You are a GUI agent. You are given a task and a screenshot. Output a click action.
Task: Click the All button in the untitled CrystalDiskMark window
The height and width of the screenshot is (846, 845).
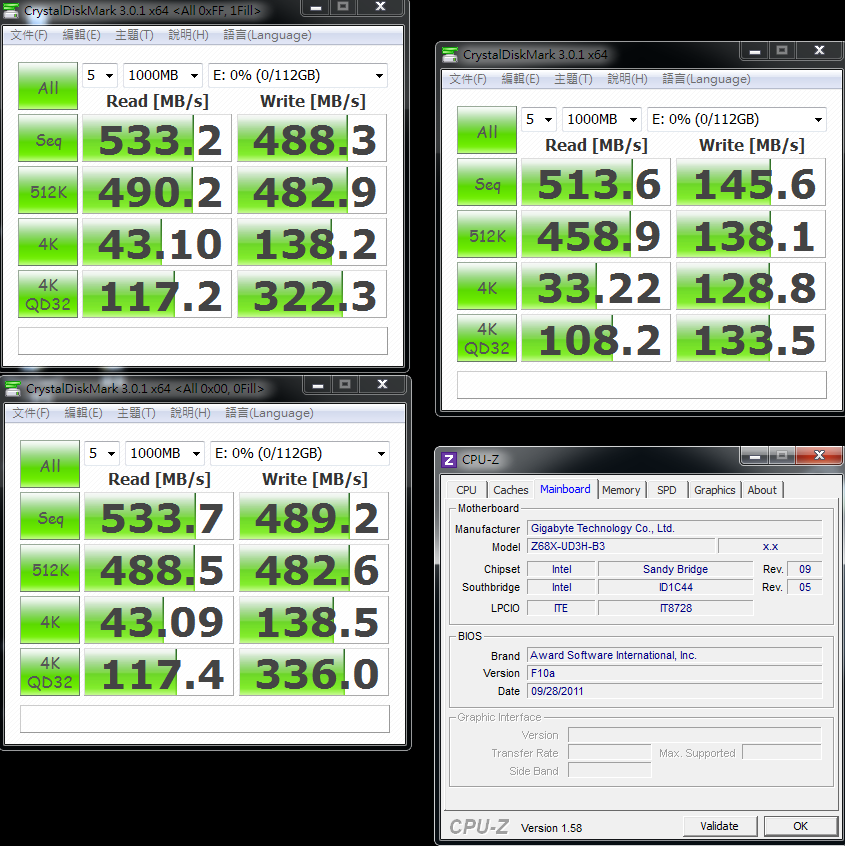487,131
